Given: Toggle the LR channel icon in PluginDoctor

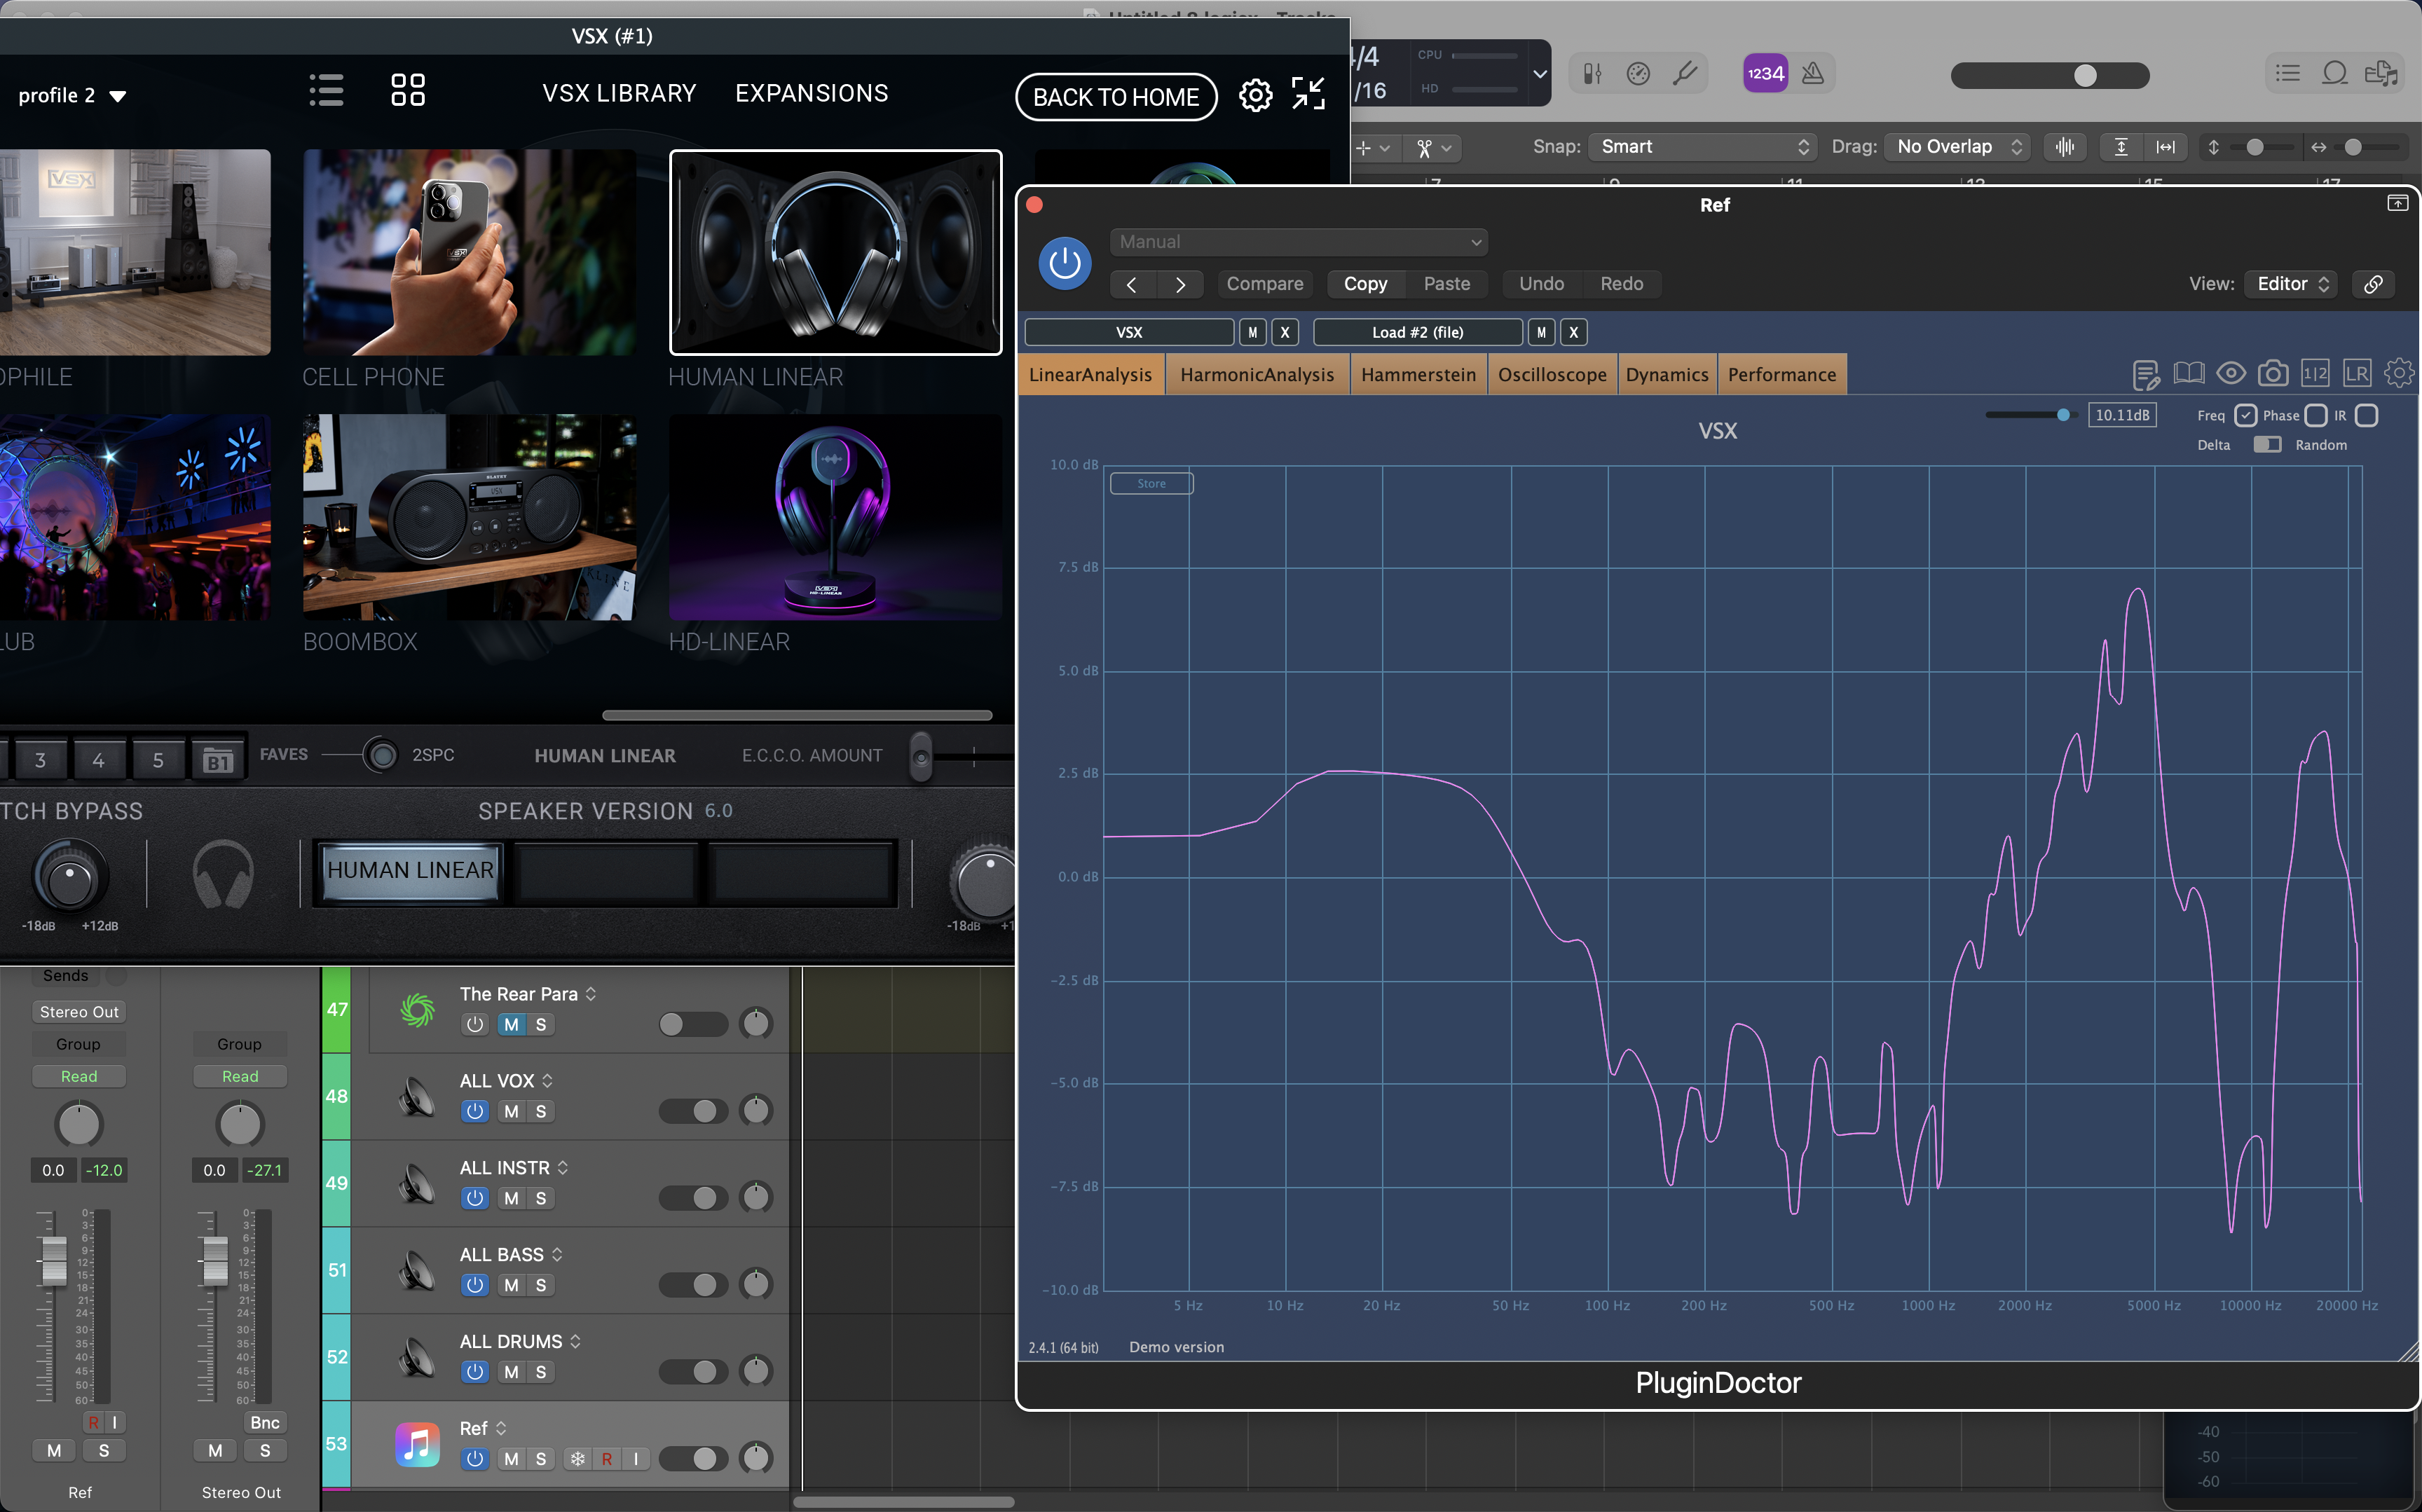Looking at the screenshot, I should pos(2356,374).
